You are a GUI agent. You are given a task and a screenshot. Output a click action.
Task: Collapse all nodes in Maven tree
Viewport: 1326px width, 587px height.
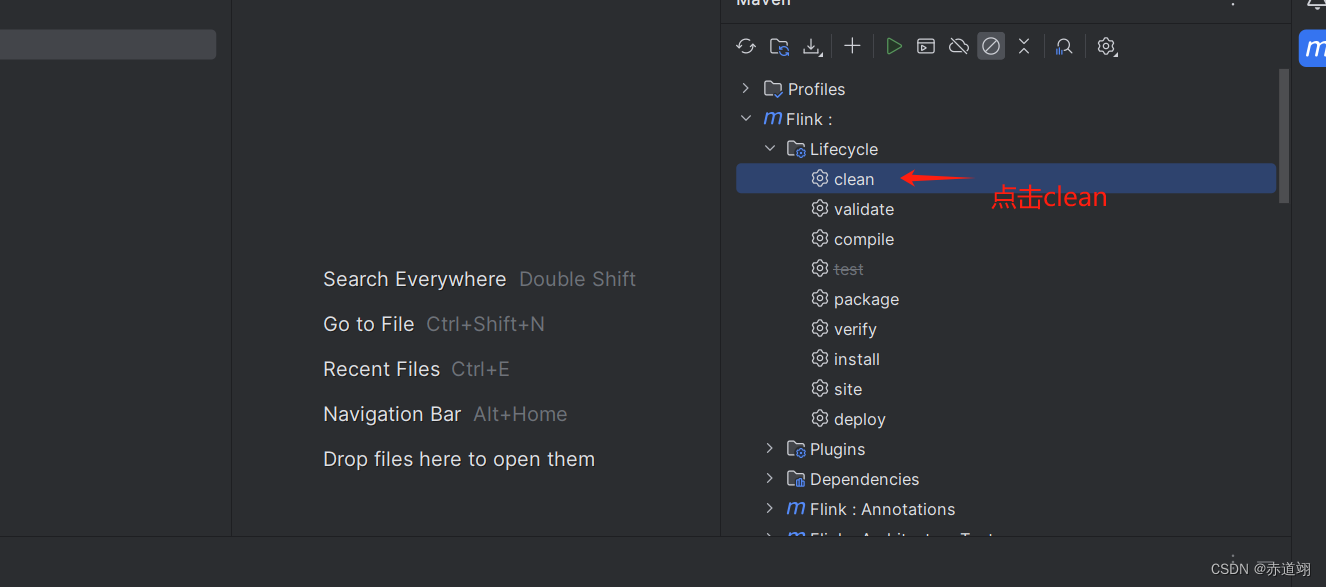click(x=1024, y=46)
